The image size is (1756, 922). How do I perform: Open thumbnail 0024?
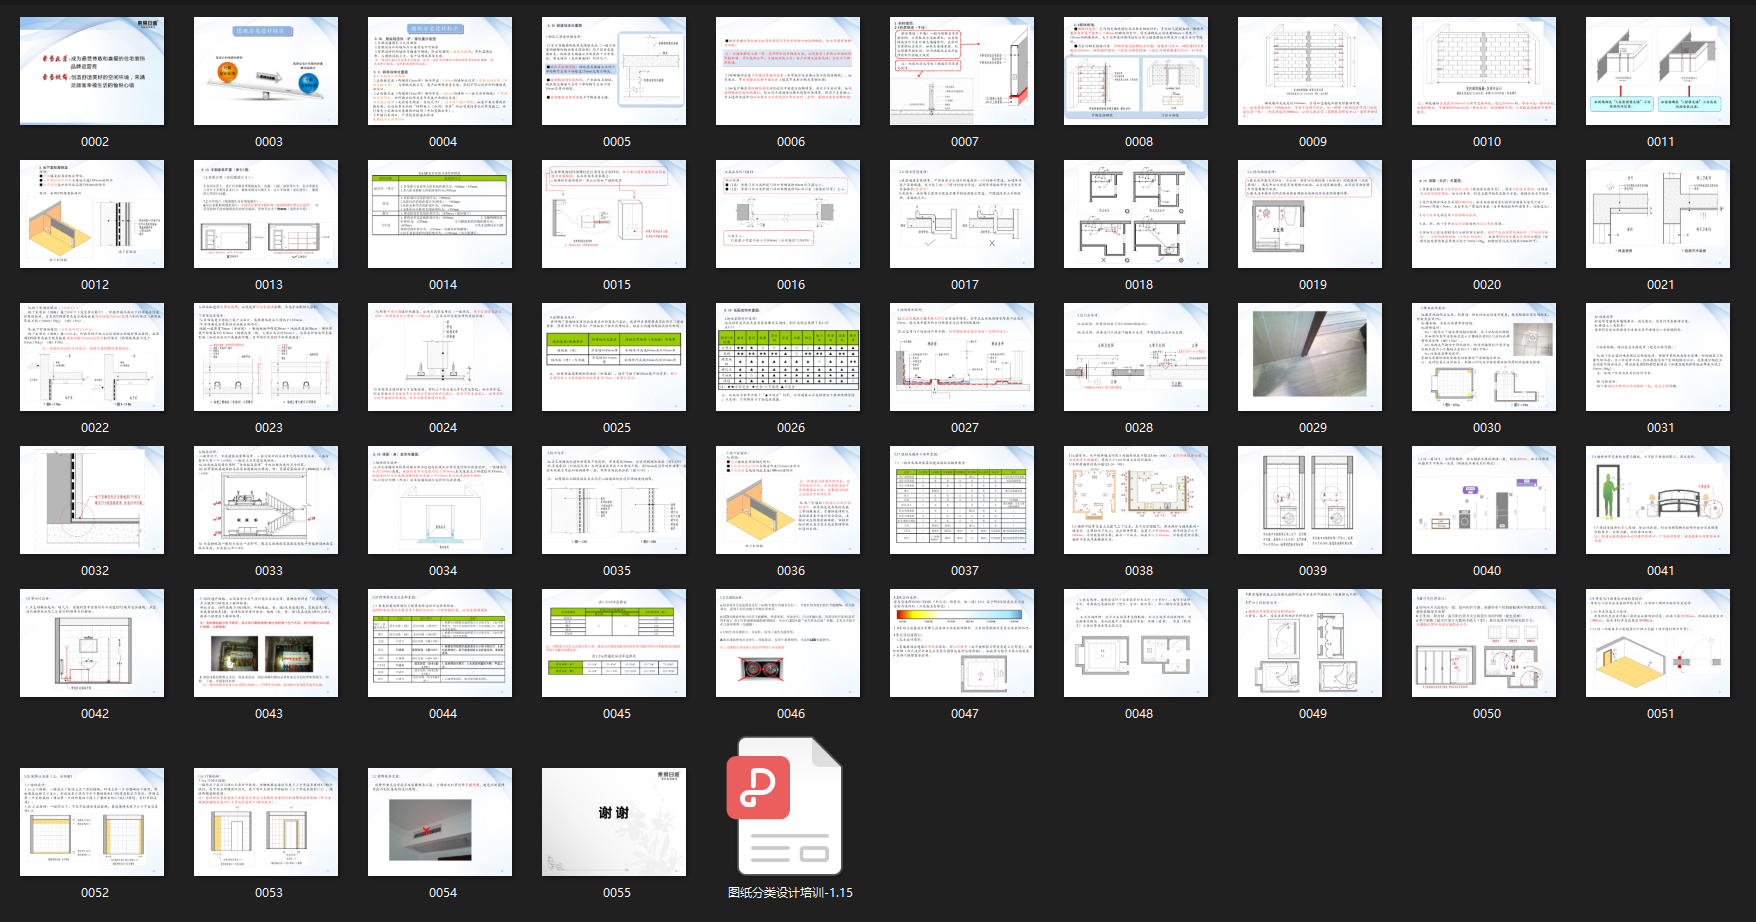pyautogui.click(x=440, y=357)
